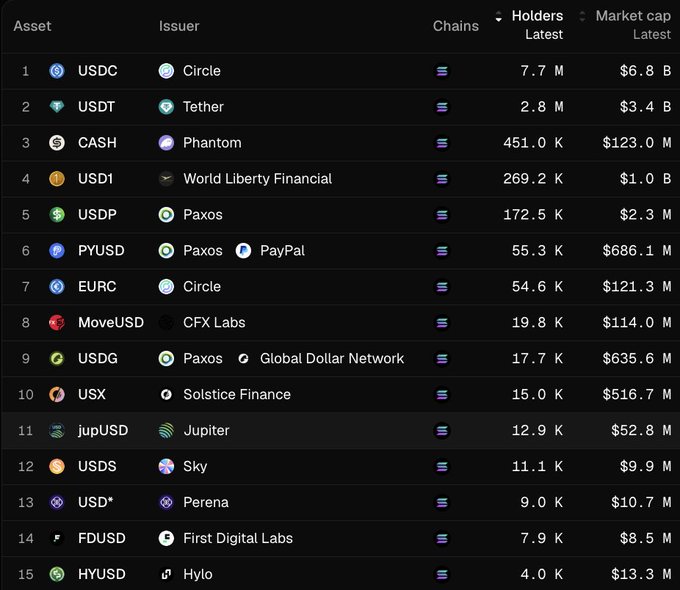Viewport: 680px width, 590px height.
Task: Click the USDS orange token icon
Action: (x=57, y=467)
